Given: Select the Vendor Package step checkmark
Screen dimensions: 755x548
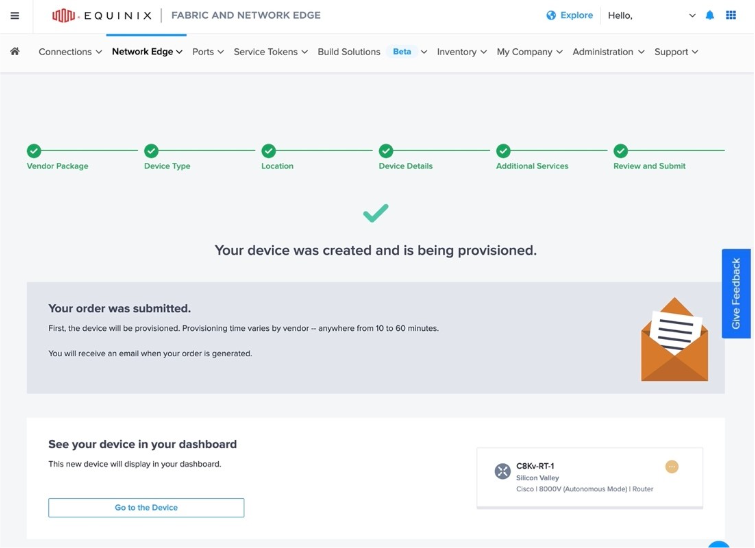Looking at the screenshot, I should pos(34,151).
